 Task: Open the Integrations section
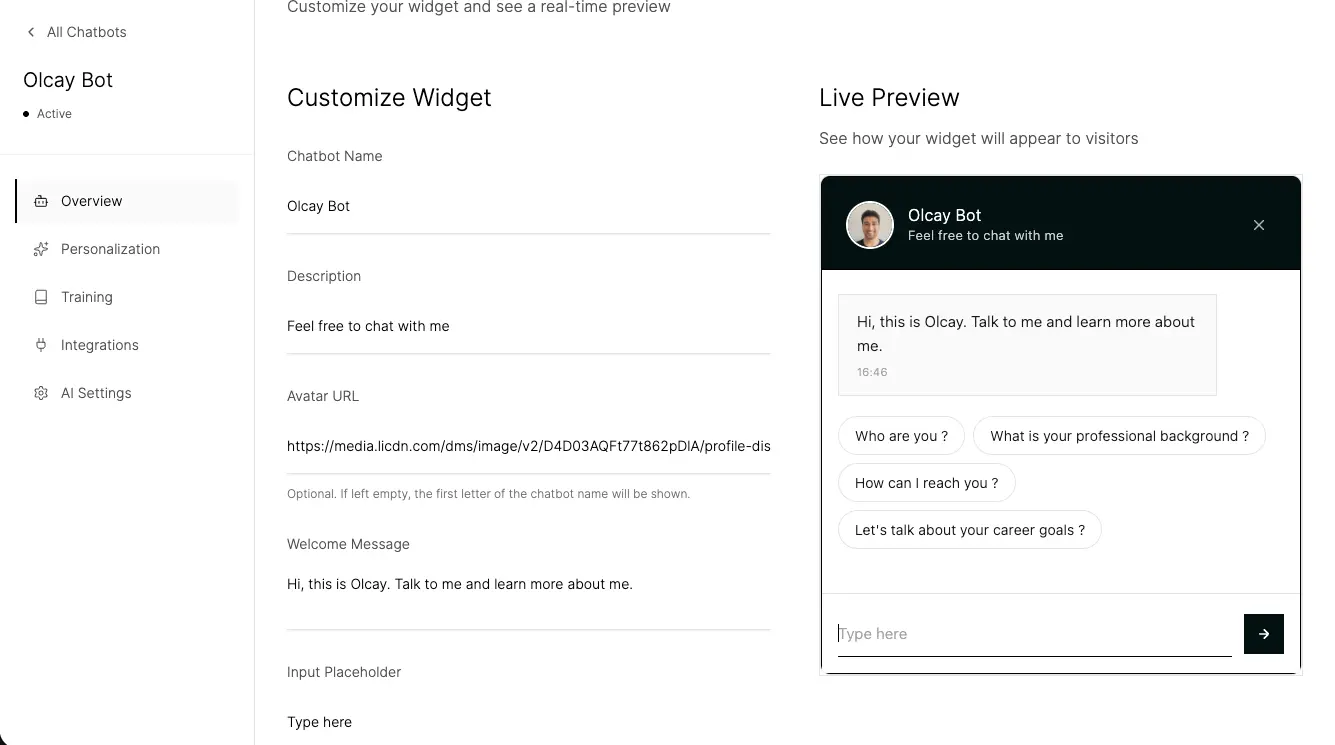pyautogui.click(x=100, y=345)
